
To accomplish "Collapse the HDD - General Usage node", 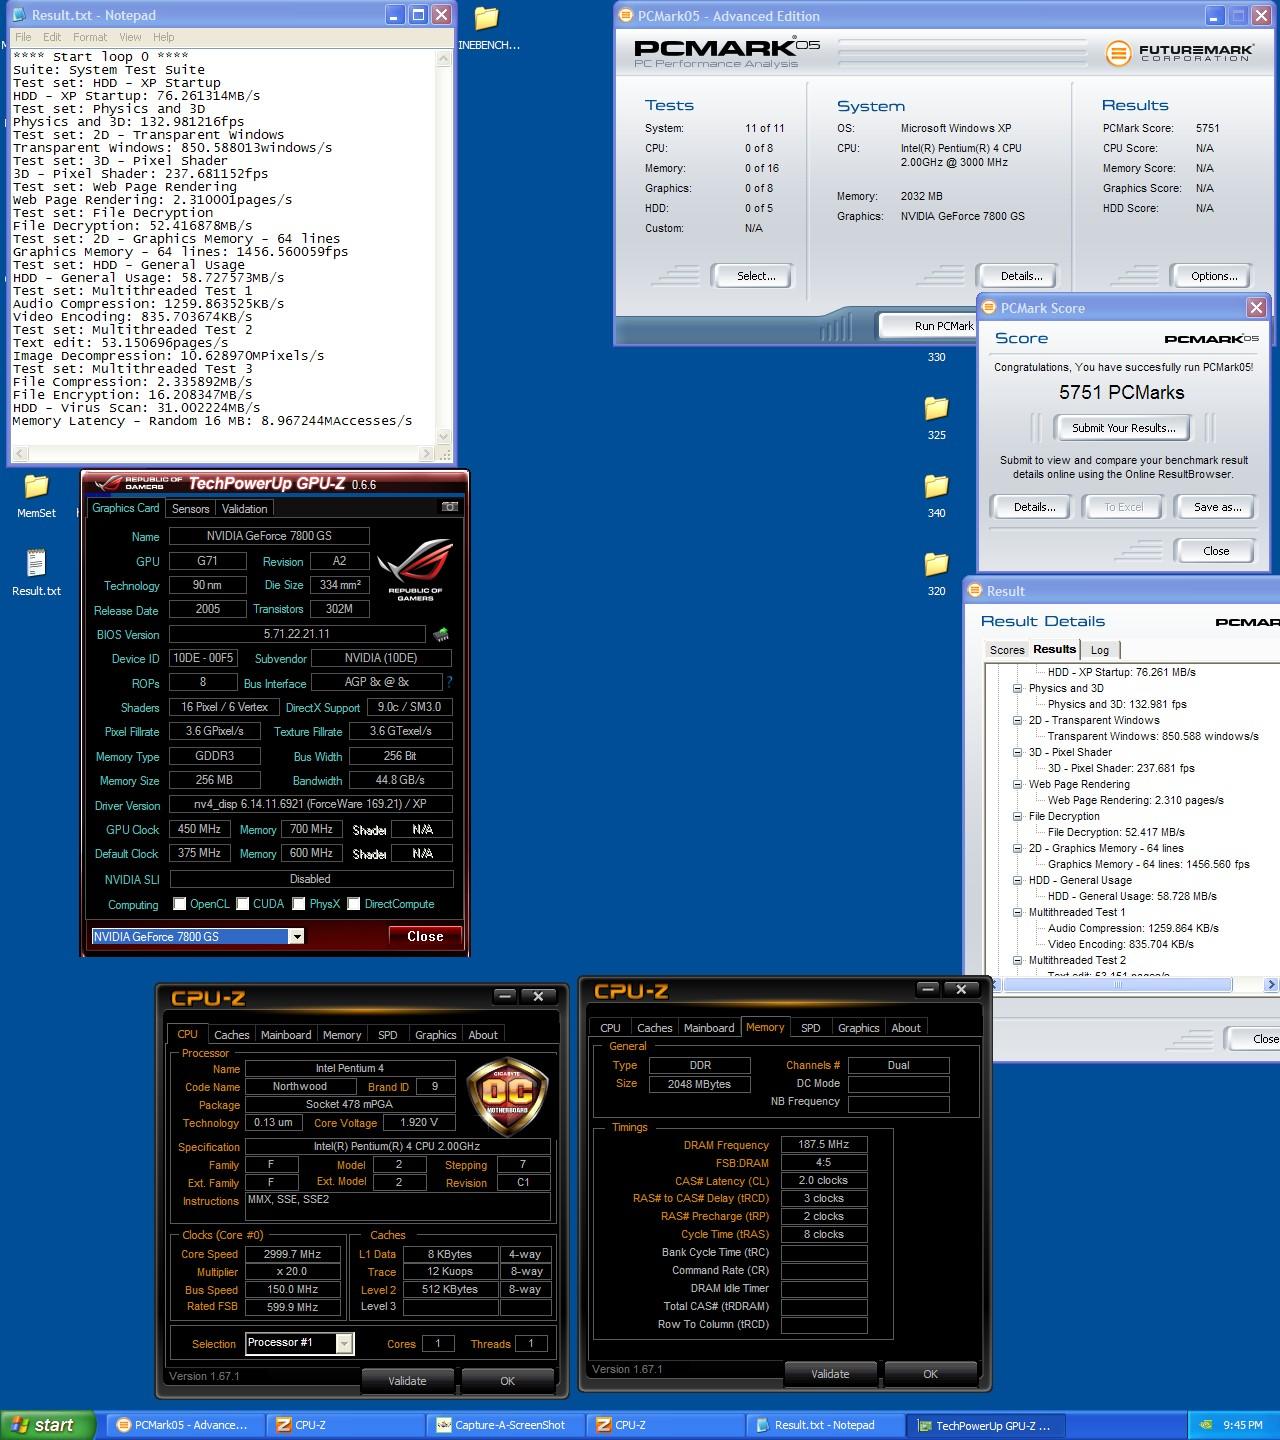I will [1017, 880].
